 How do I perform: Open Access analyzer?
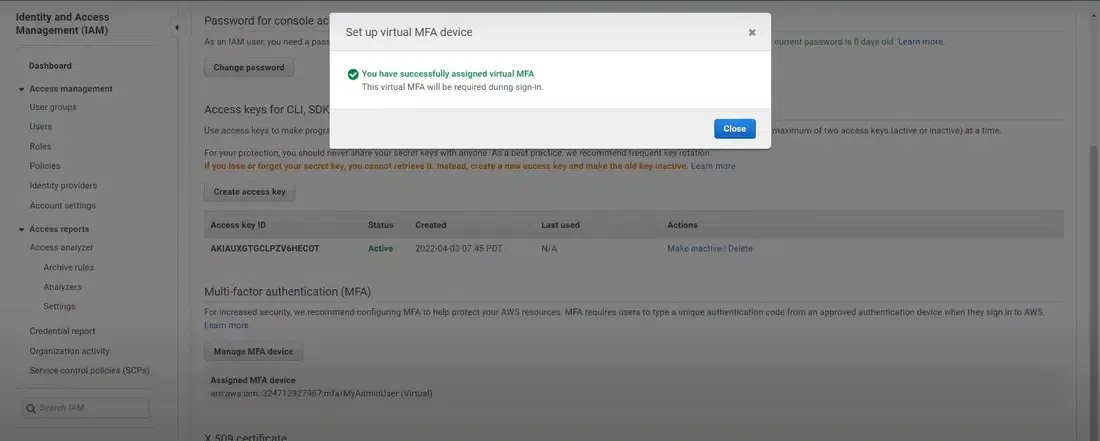[61, 247]
